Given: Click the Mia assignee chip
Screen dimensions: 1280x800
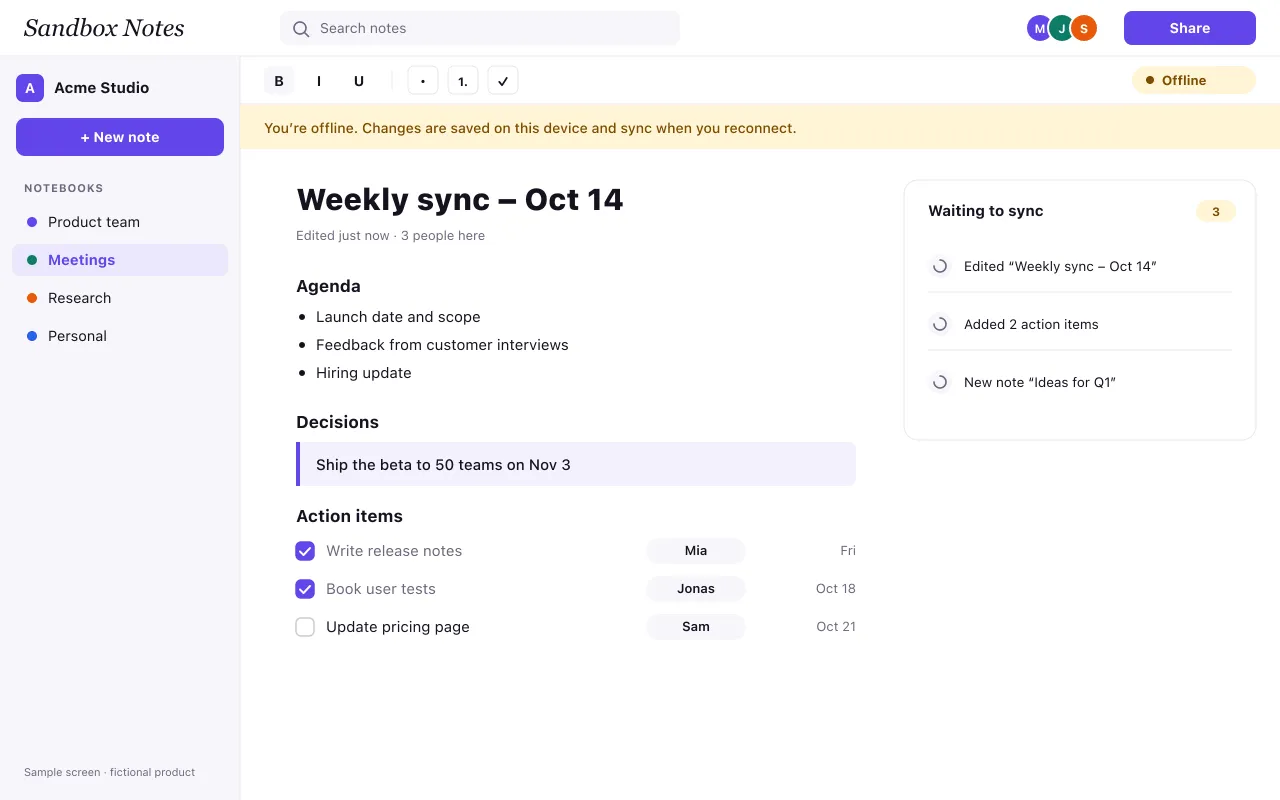Looking at the screenshot, I should pos(696,551).
